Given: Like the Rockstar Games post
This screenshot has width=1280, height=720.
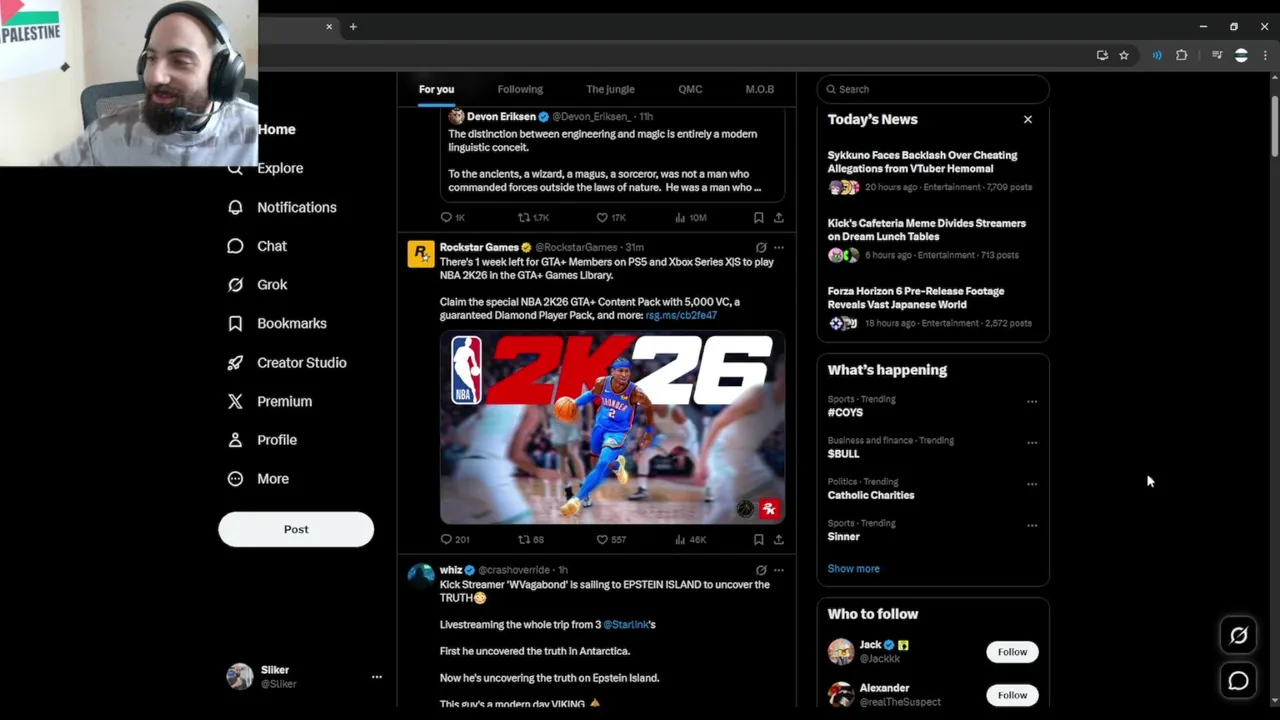Looking at the screenshot, I should pyautogui.click(x=602, y=539).
